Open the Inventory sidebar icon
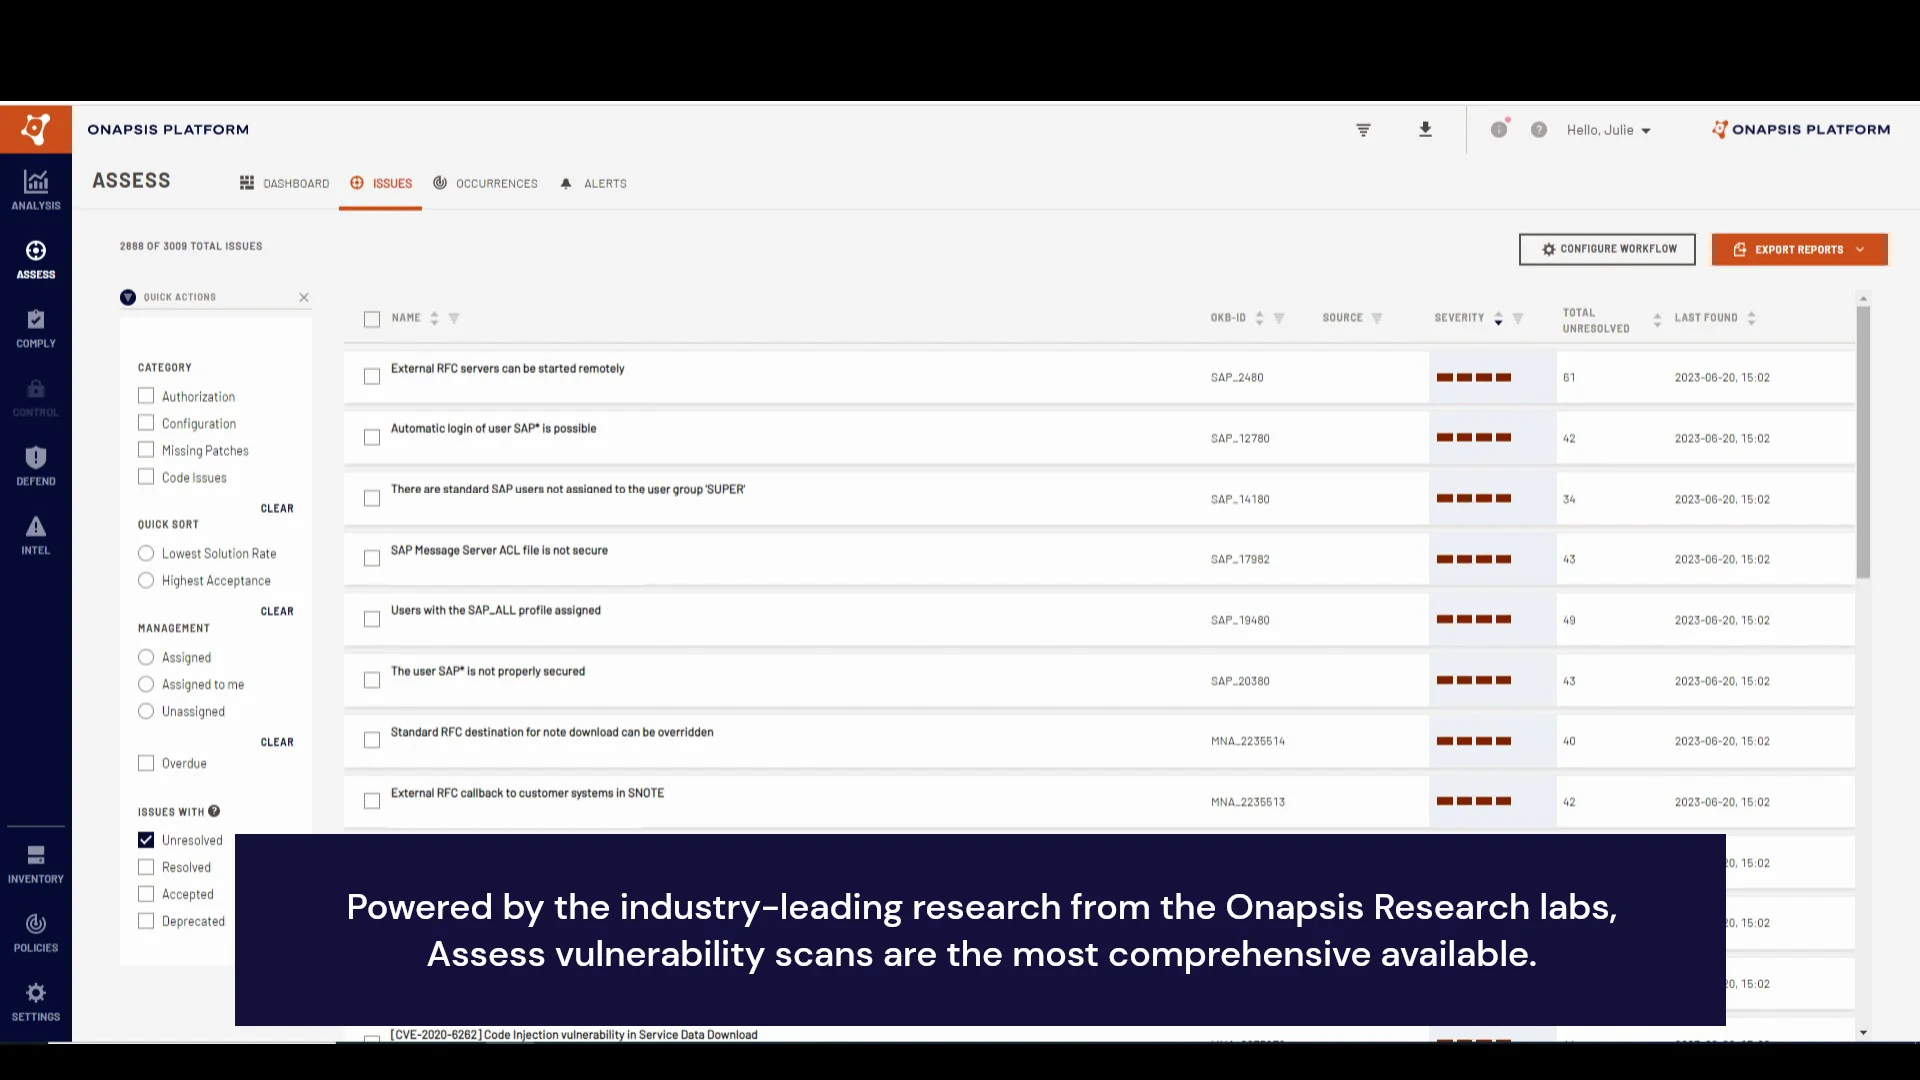The image size is (1920, 1080). point(36,864)
